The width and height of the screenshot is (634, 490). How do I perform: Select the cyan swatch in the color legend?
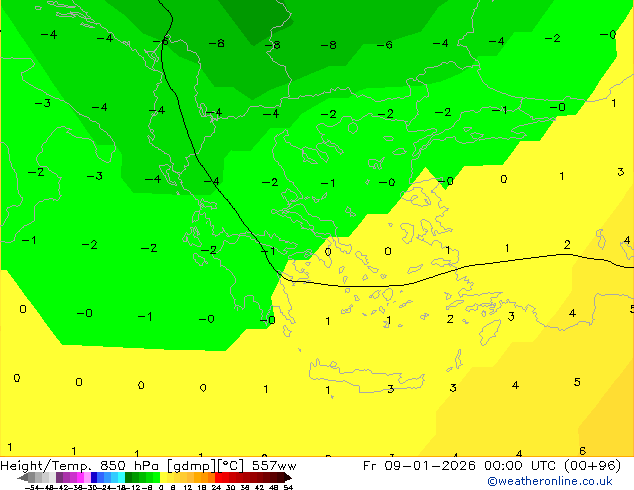(x=121, y=477)
